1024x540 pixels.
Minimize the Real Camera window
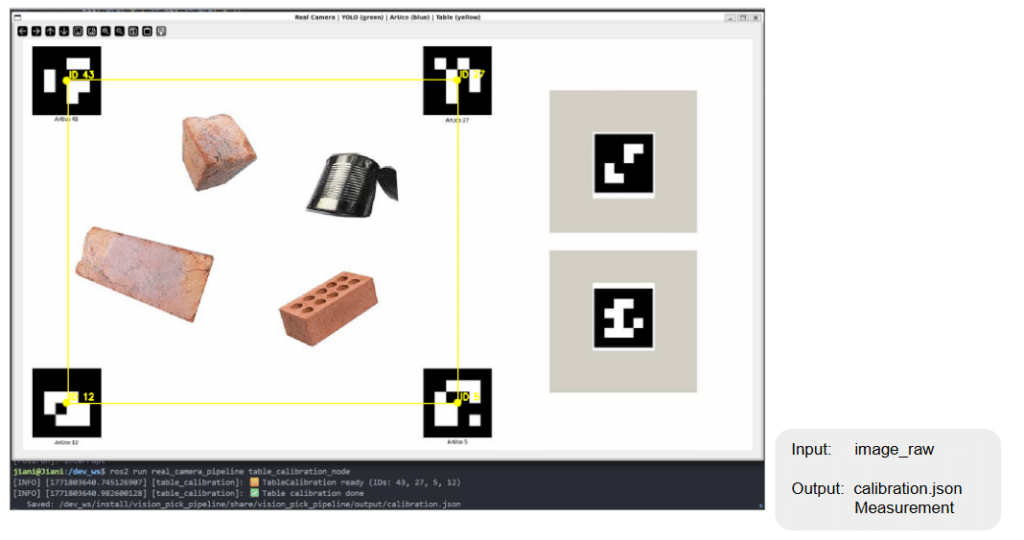tap(730, 18)
